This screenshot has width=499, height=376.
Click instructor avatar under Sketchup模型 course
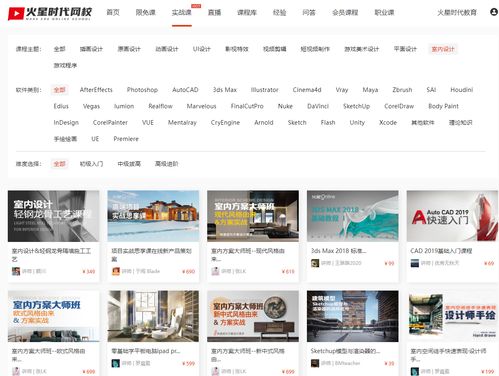pos(315,363)
